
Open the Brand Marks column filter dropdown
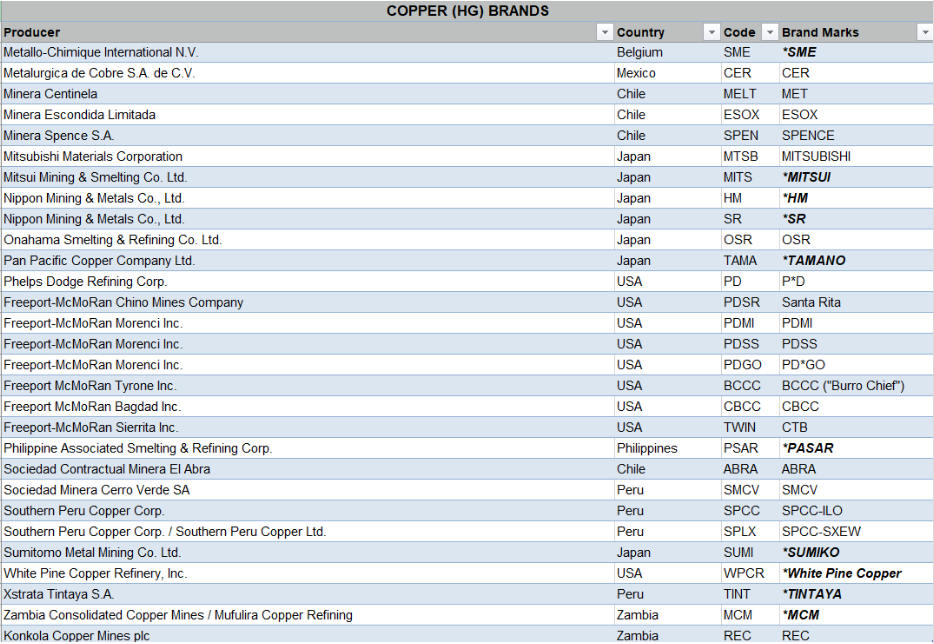[x=925, y=32]
